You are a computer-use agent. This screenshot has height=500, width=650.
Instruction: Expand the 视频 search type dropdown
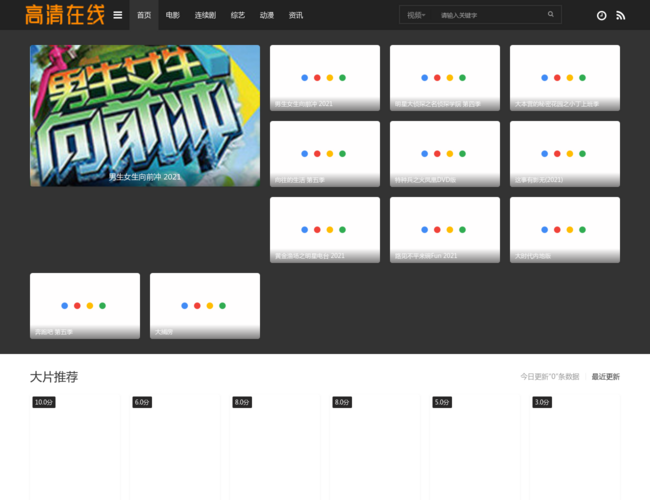[415, 15]
